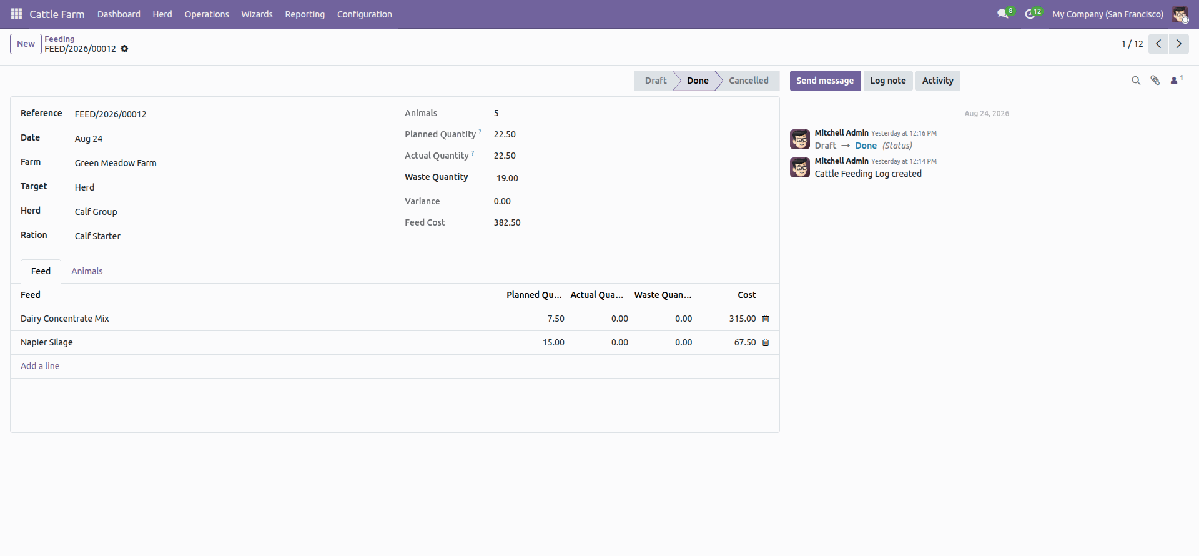Go to the next record arrow

click(x=1180, y=44)
